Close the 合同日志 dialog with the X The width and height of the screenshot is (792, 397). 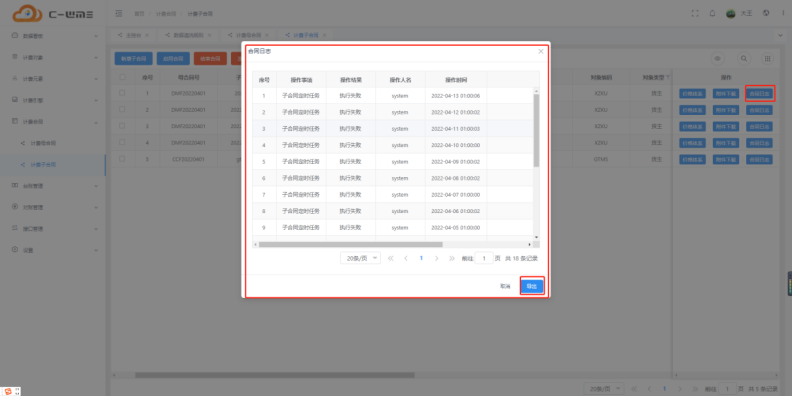540,52
